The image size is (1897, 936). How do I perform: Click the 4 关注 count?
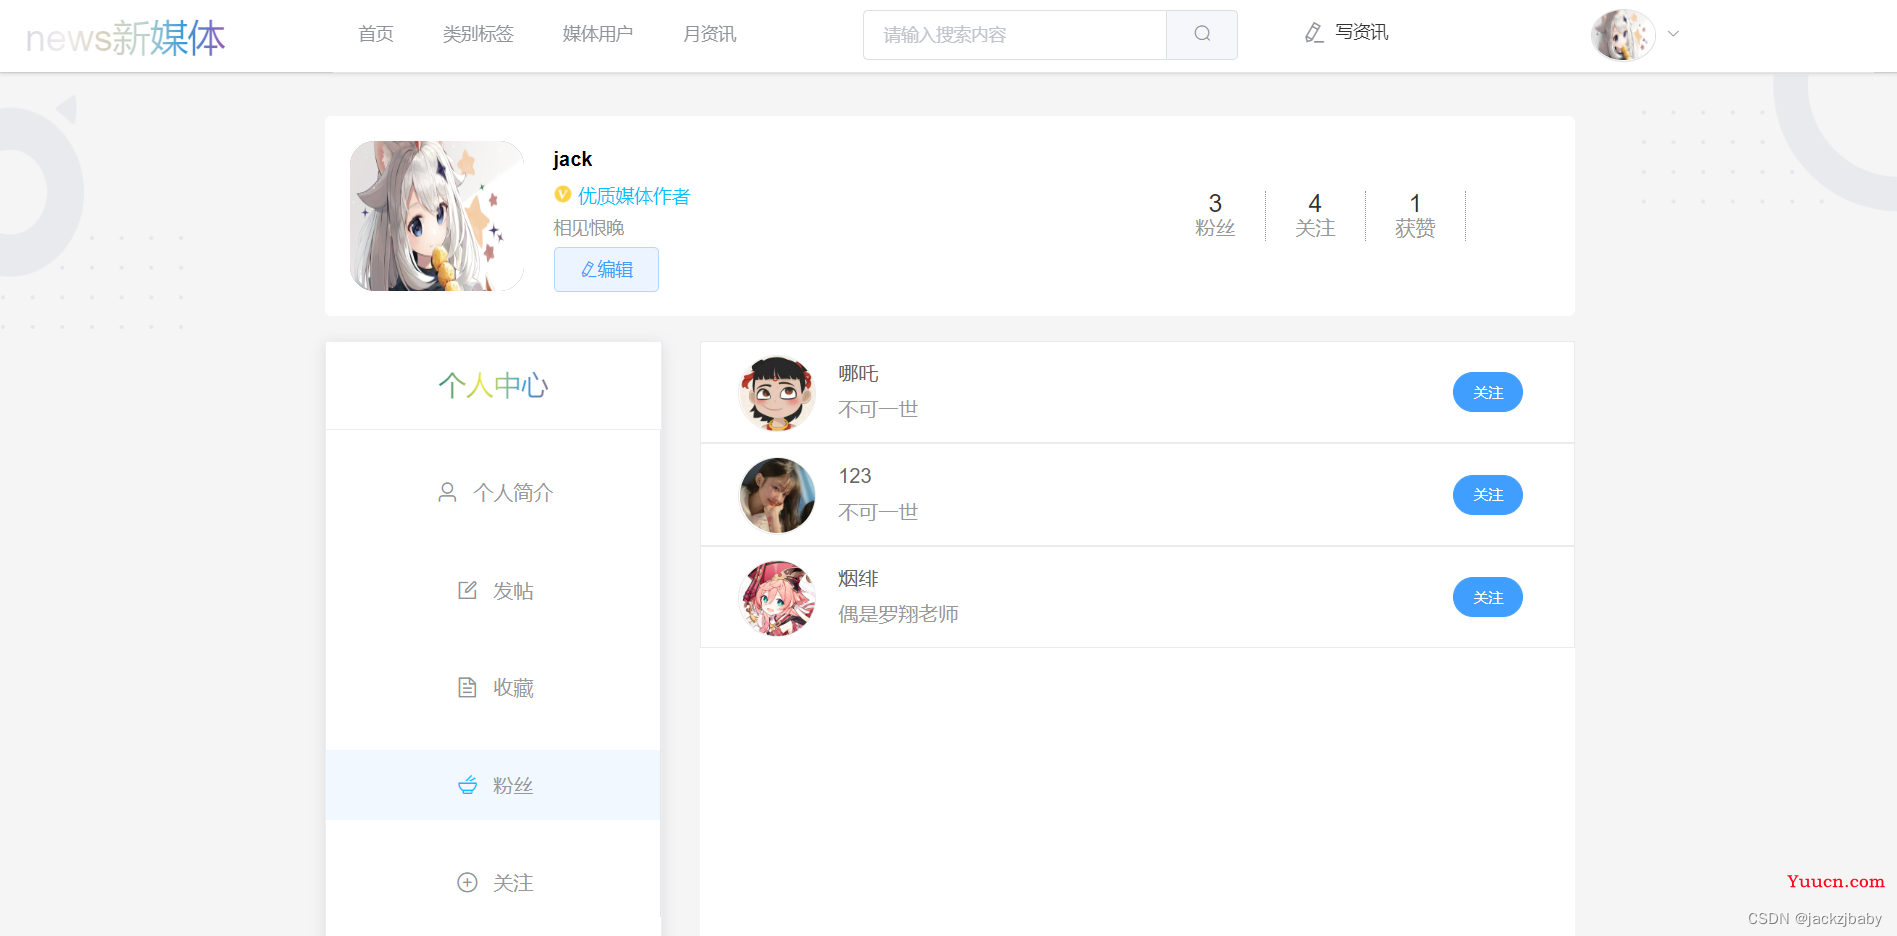tap(1315, 216)
